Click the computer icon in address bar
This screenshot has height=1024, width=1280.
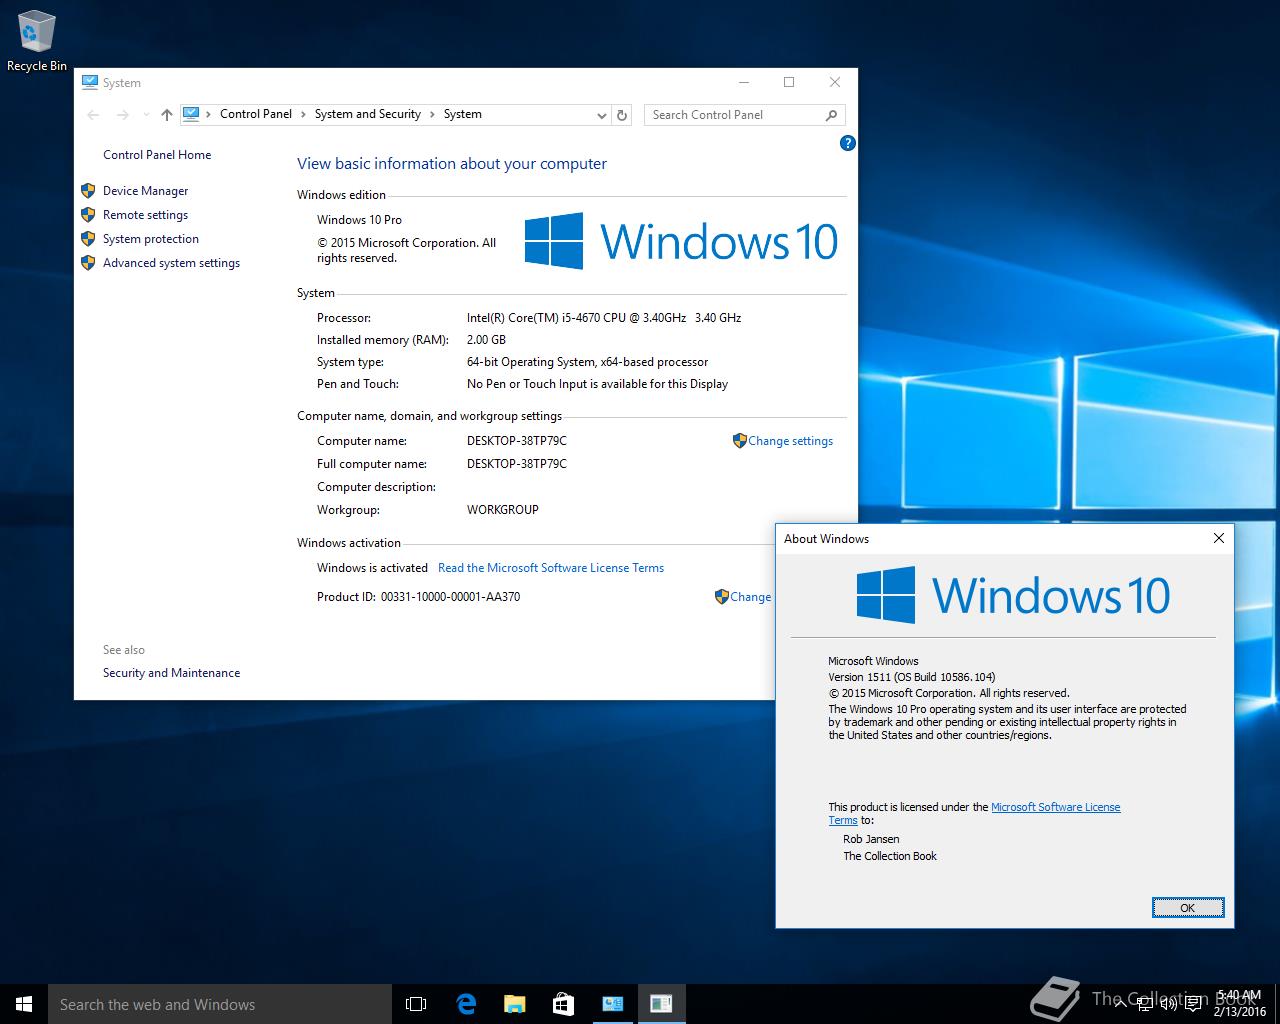pos(191,114)
